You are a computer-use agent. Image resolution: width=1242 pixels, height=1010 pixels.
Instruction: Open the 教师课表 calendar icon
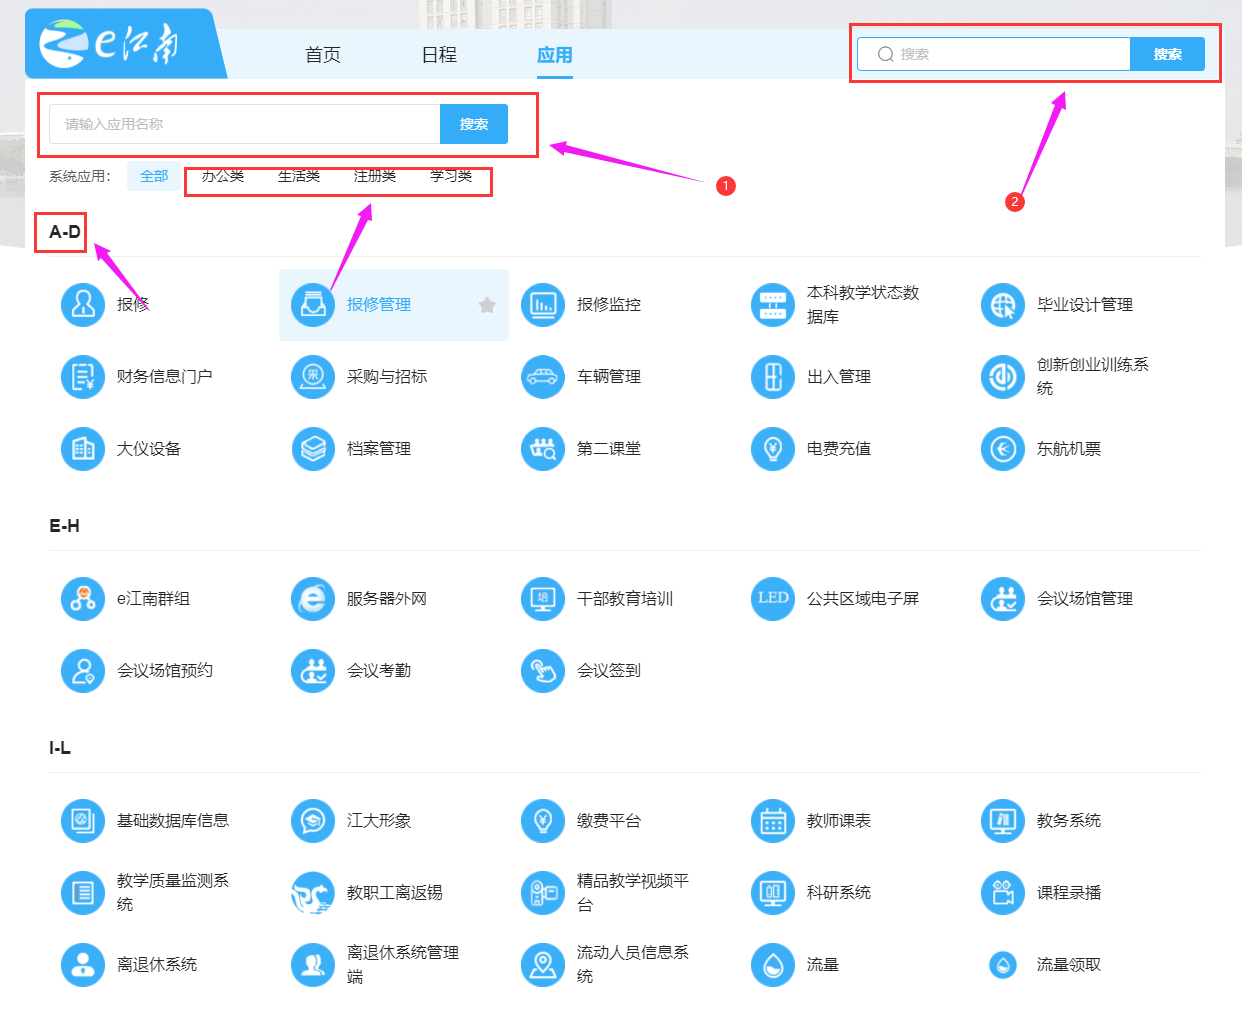[773, 820]
